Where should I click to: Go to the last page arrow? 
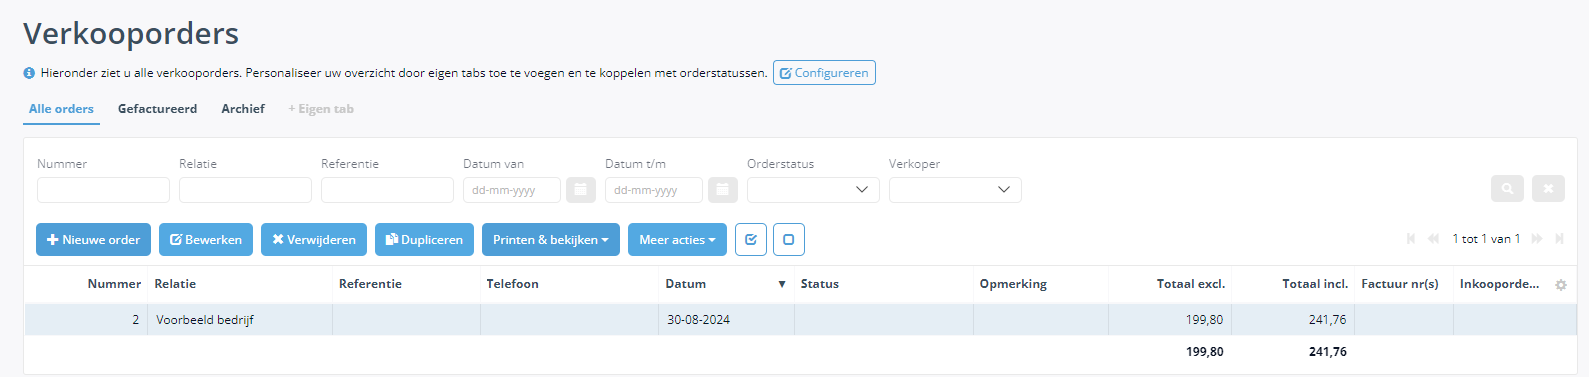(x=1559, y=239)
